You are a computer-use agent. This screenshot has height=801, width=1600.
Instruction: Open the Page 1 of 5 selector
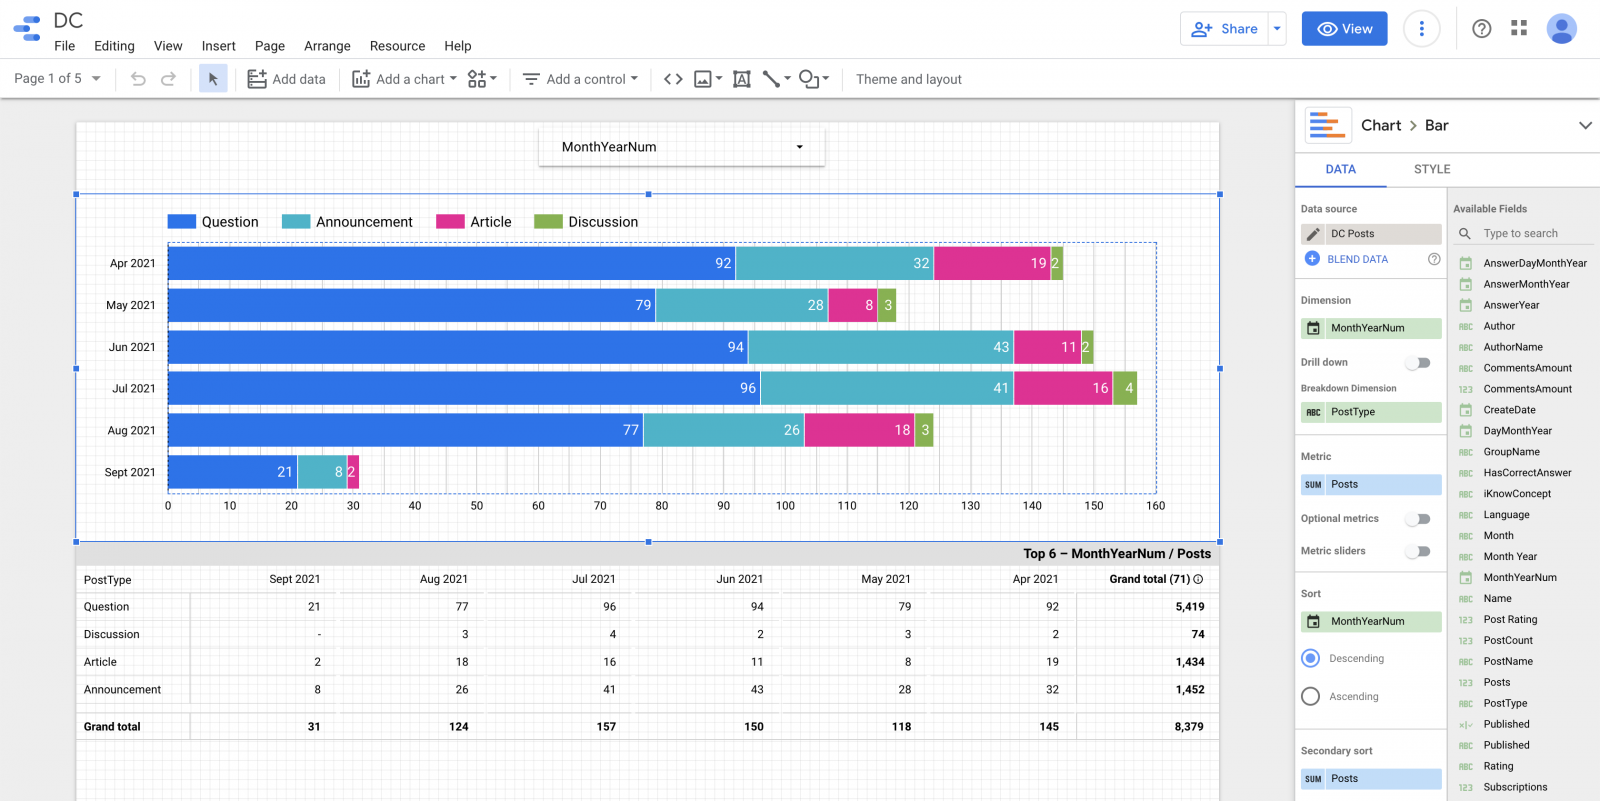[x=57, y=79]
